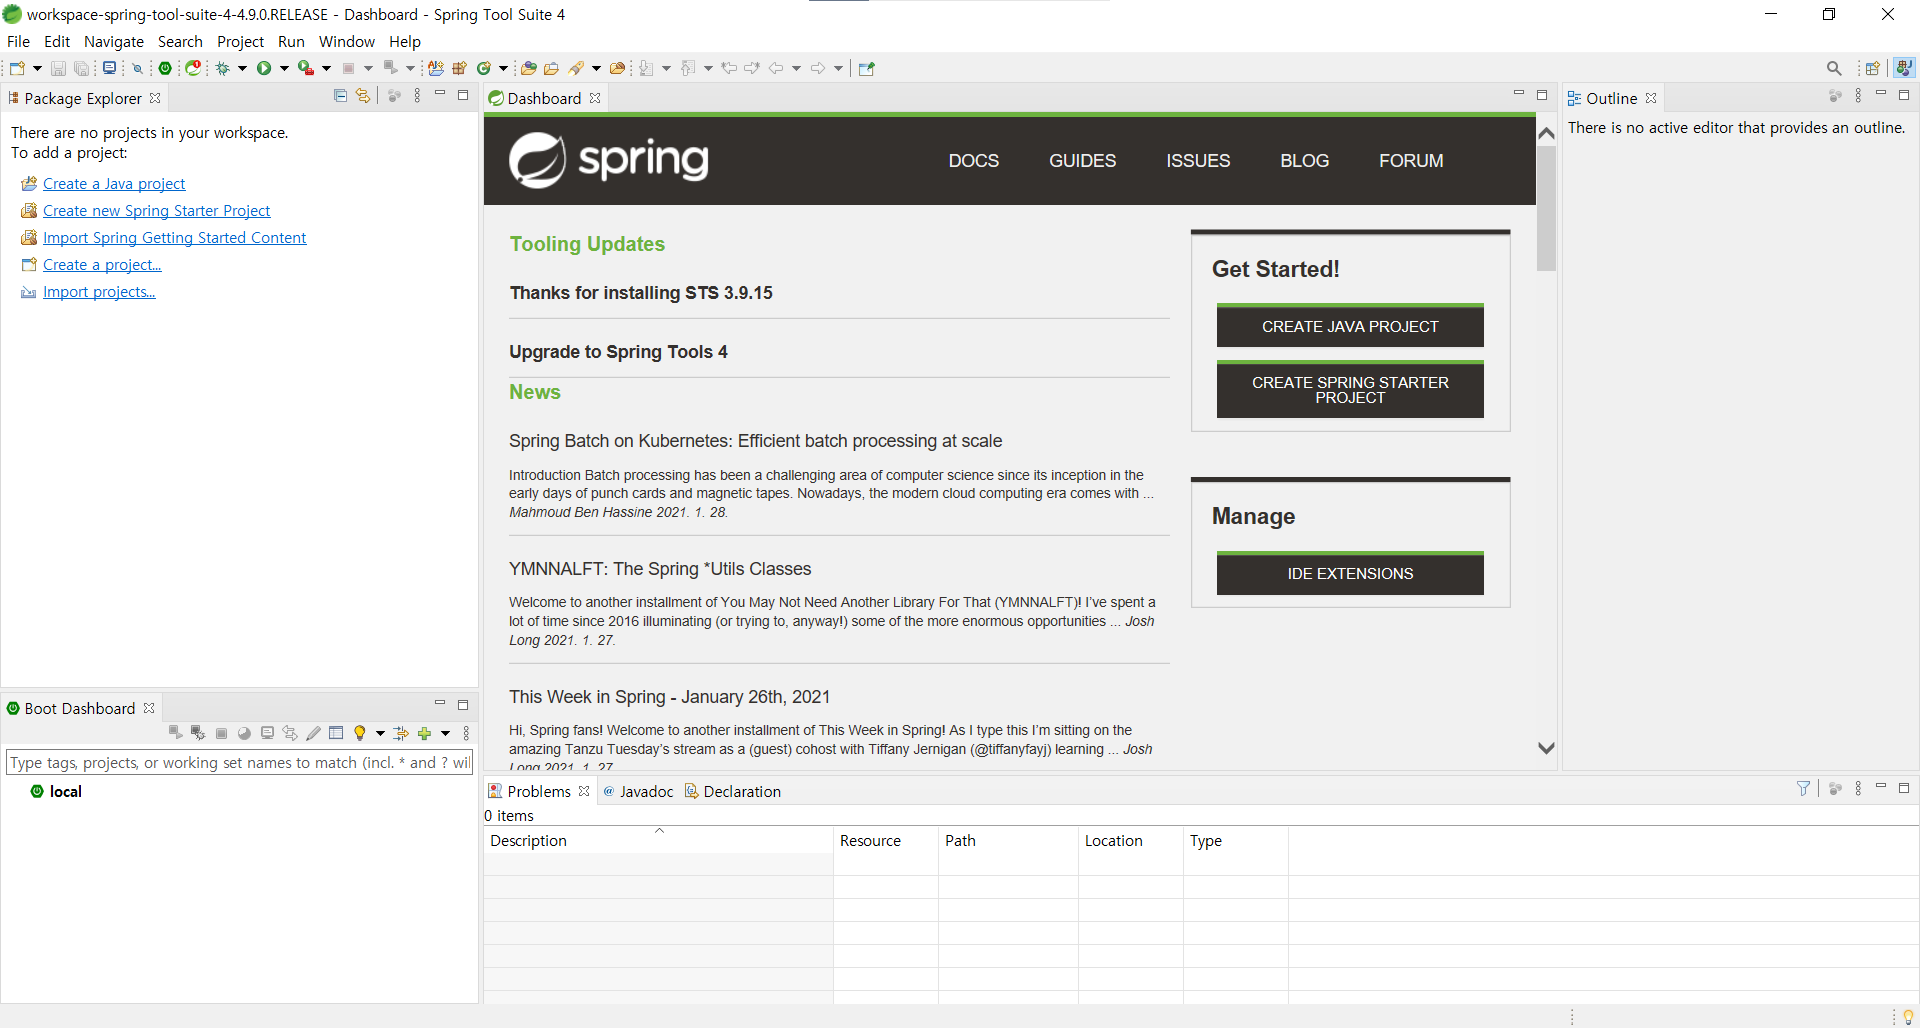Open the New Java Class dropdown arrow

coord(503,68)
